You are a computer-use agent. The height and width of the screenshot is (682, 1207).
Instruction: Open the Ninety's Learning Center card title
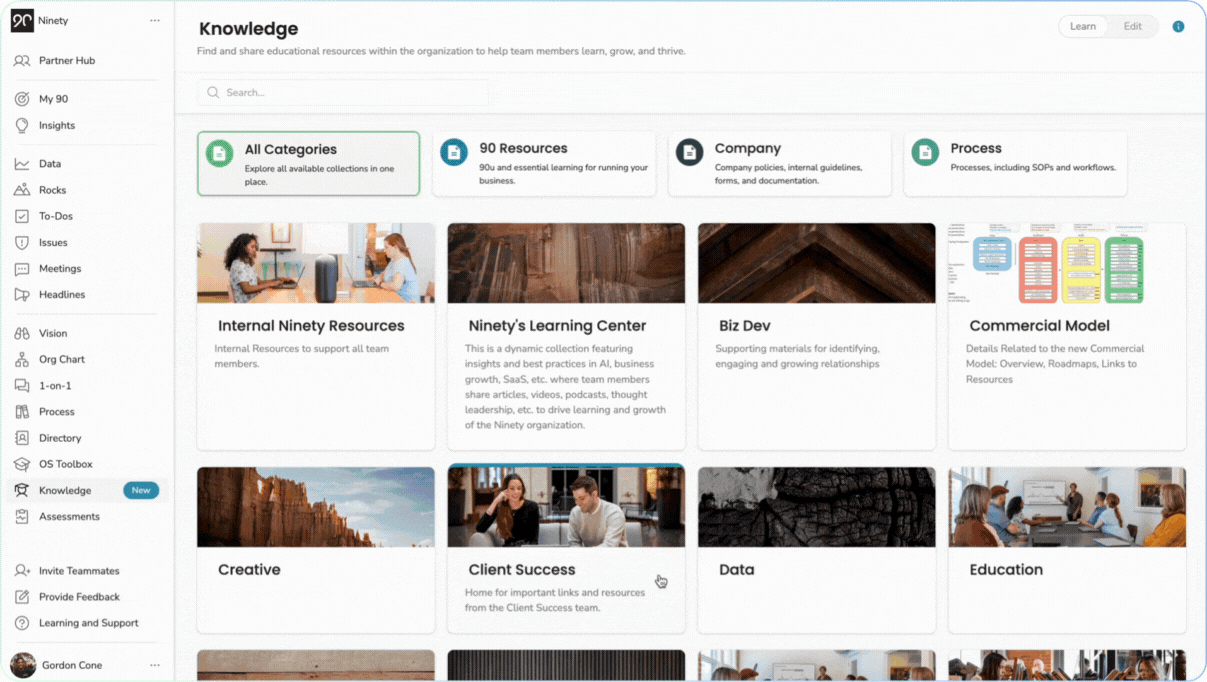557,326
